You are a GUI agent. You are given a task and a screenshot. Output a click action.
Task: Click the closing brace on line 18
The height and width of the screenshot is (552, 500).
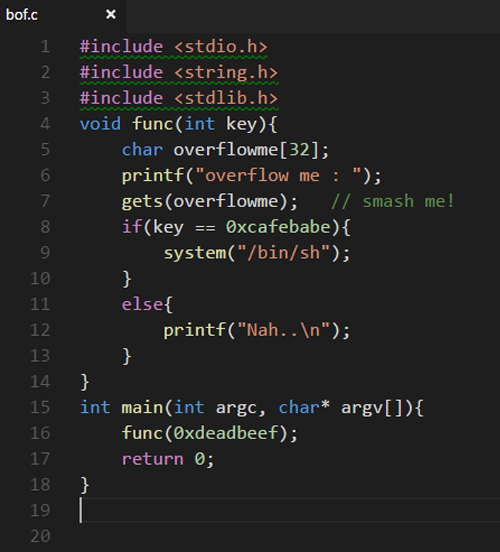[85, 485]
